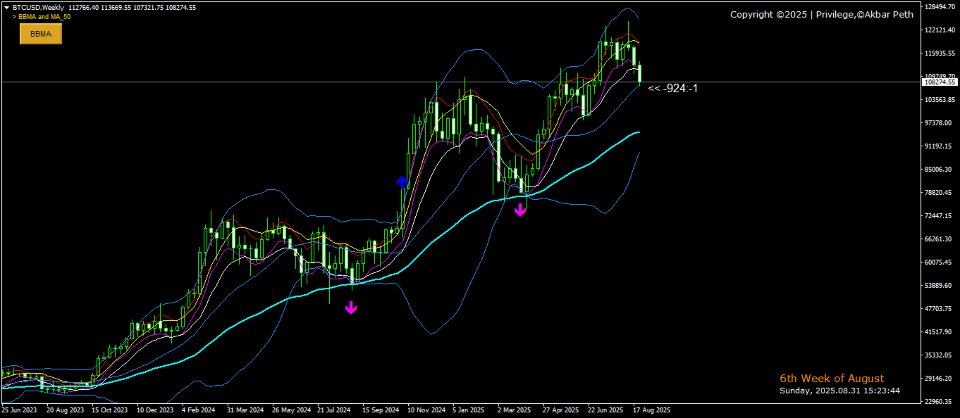The height and width of the screenshot is (418, 960).
Task: Click the magenta down arrow near March 2025
Action: point(520,210)
